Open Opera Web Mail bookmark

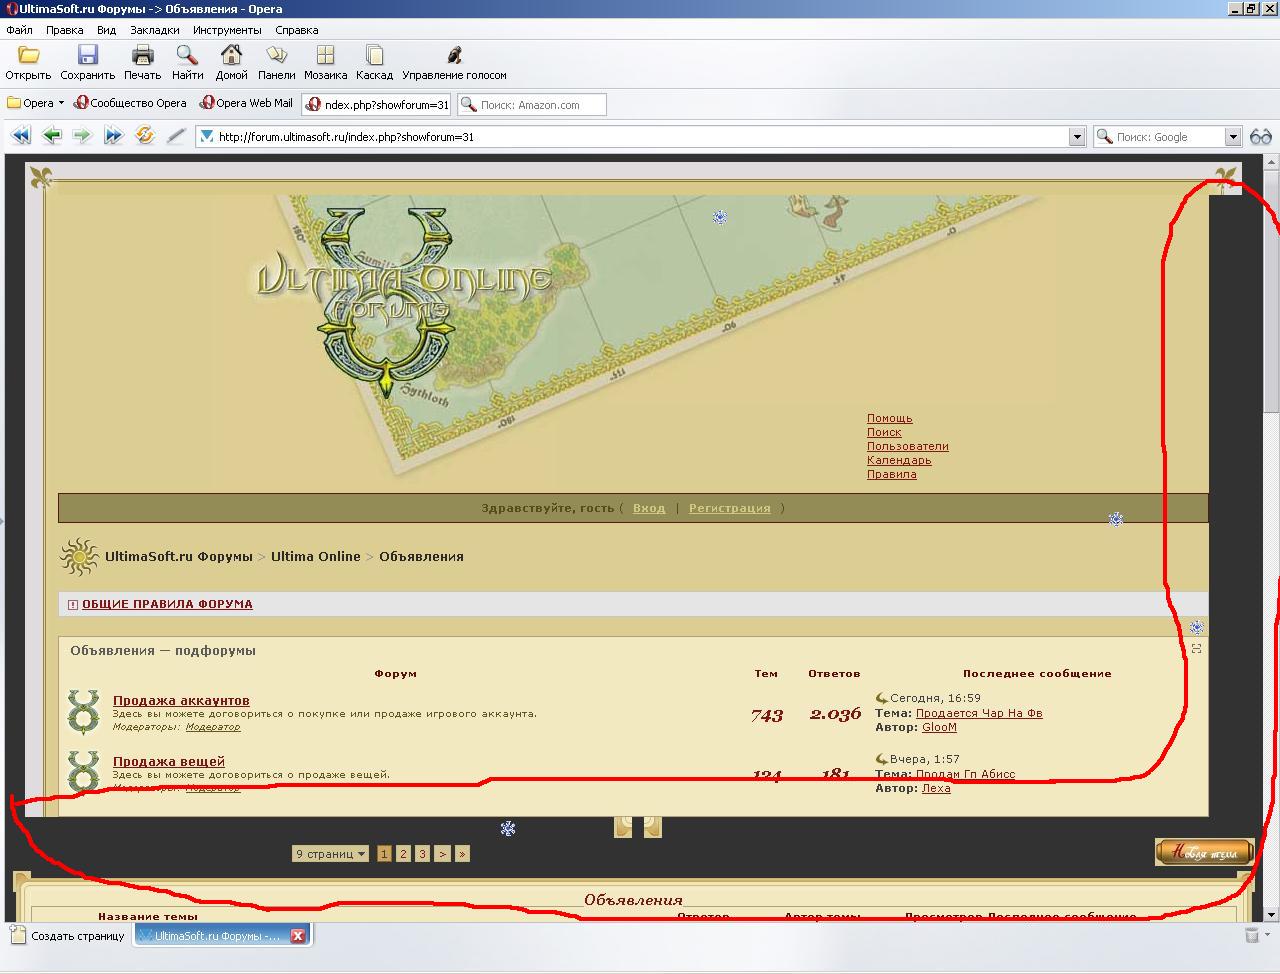pos(247,103)
